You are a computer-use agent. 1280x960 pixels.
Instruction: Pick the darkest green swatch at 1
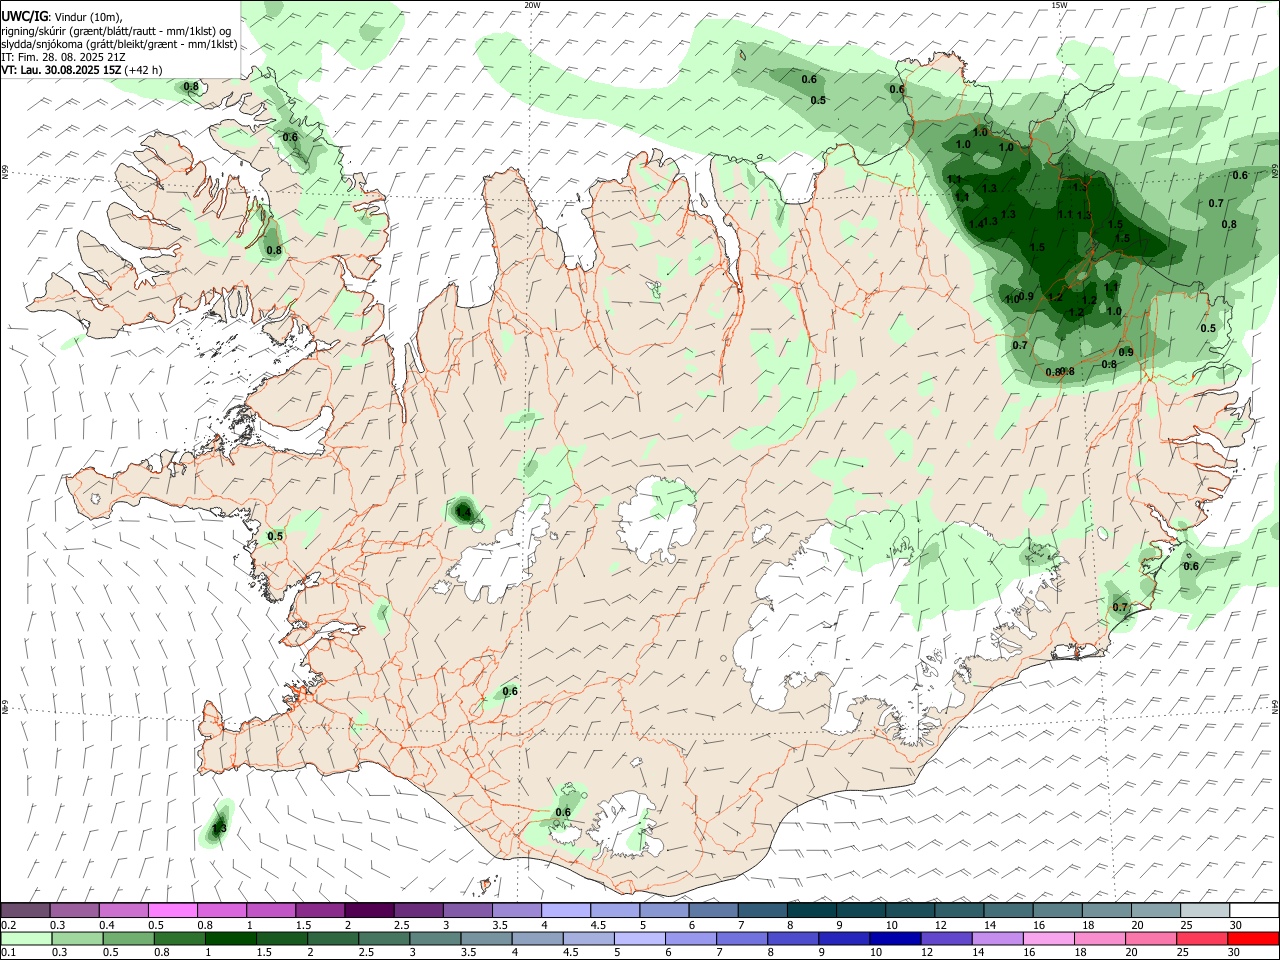(x=230, y=938)
